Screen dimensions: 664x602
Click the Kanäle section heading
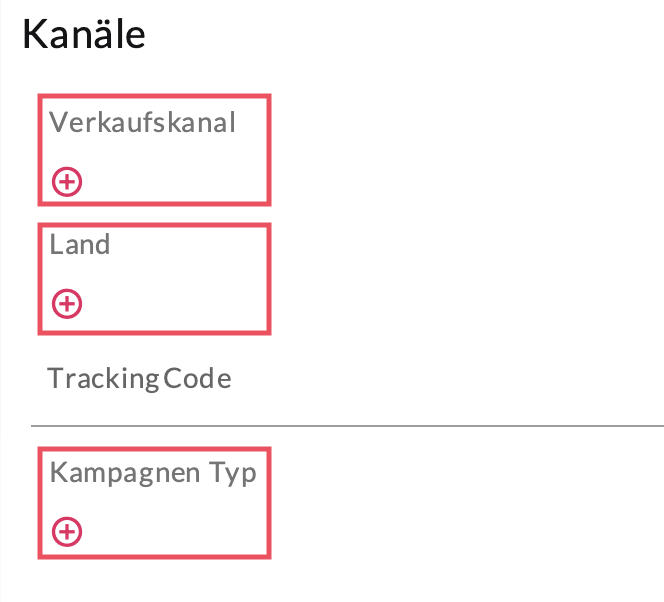click(84, 36)
